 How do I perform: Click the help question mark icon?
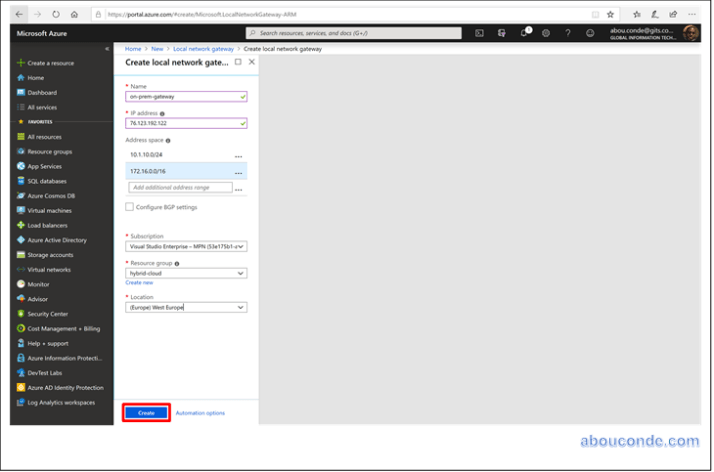(x=568, y=33)
